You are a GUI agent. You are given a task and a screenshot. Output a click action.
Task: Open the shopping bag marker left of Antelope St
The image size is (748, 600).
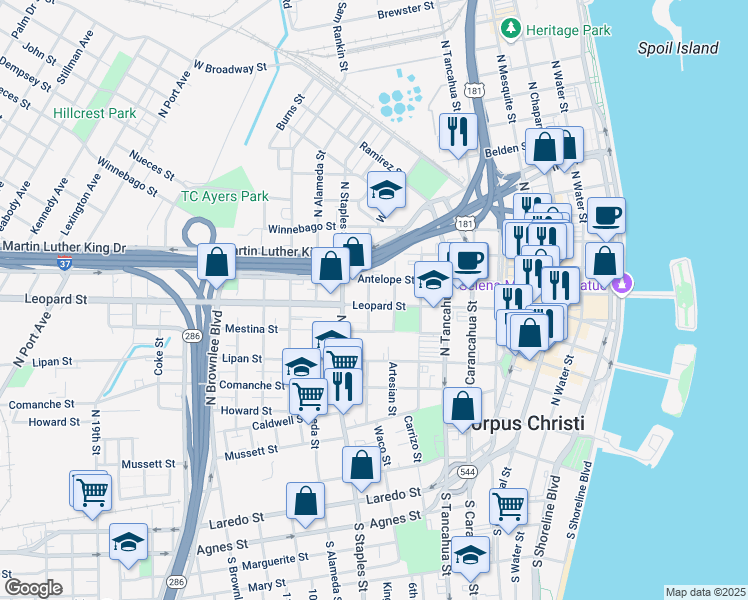click(330, 266)
